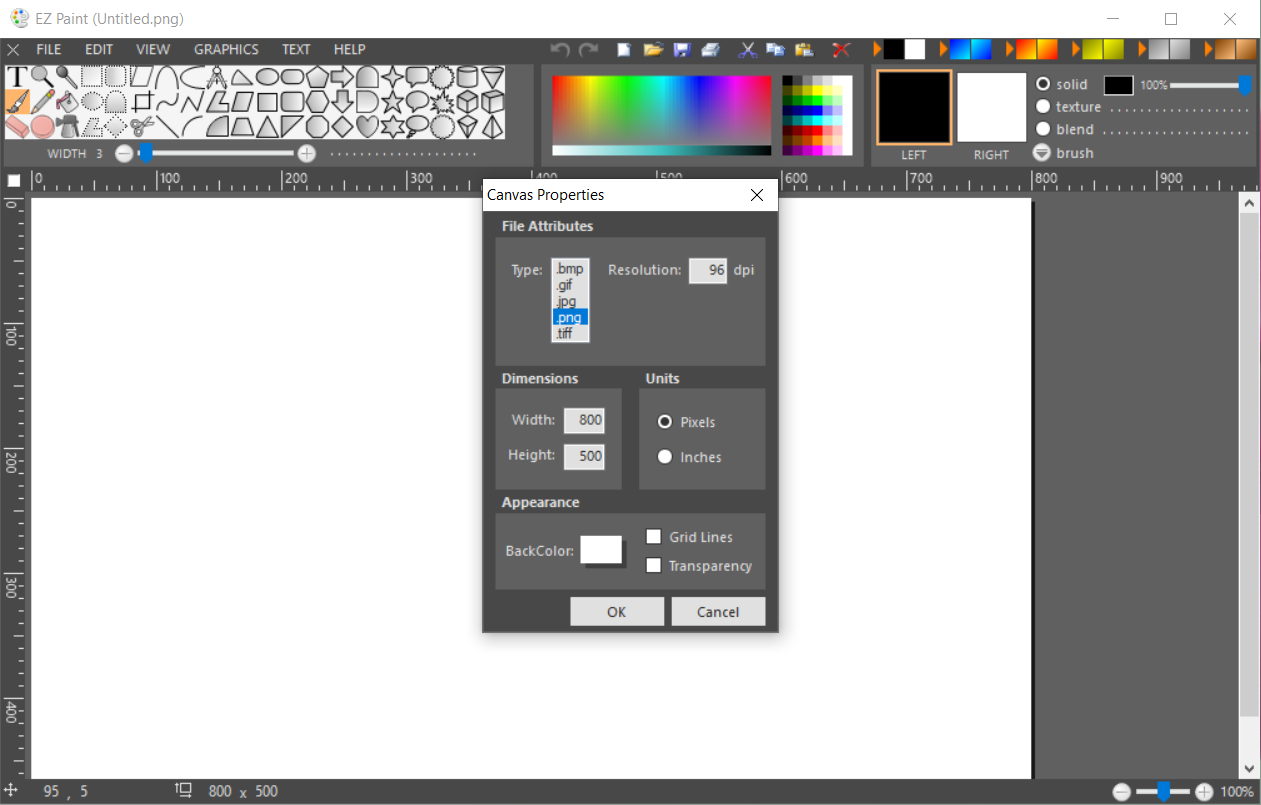Viewport: 1261px width, 805px height.
Task: Confirm canvas settings with OK
Action: click(x=617, y=611)
